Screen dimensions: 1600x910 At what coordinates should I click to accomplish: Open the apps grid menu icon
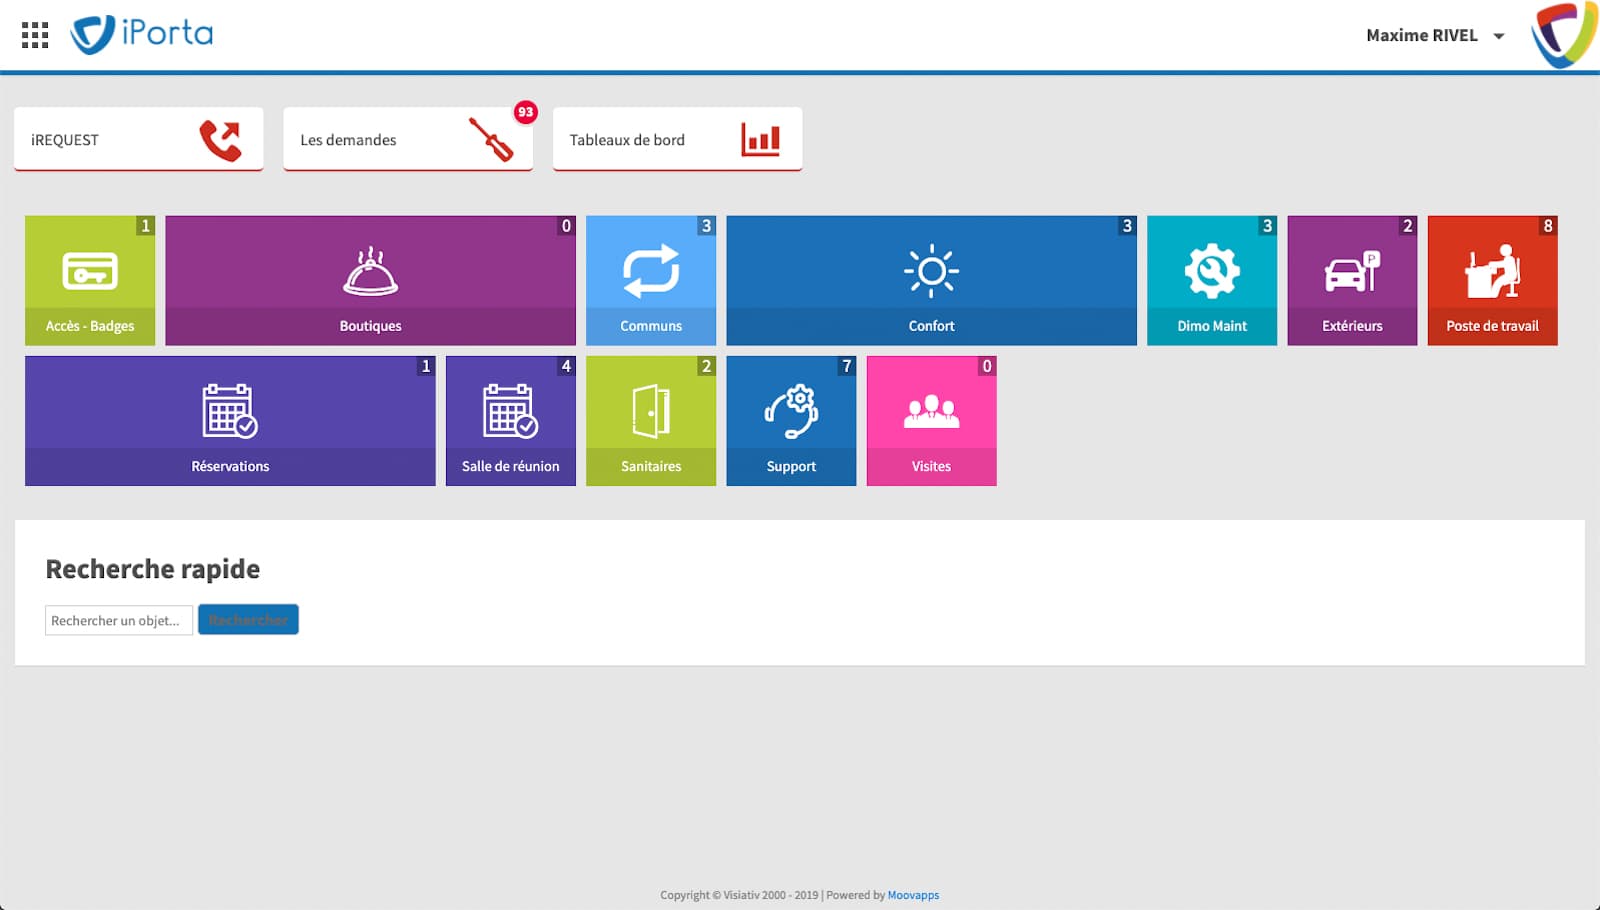[35, 35]
